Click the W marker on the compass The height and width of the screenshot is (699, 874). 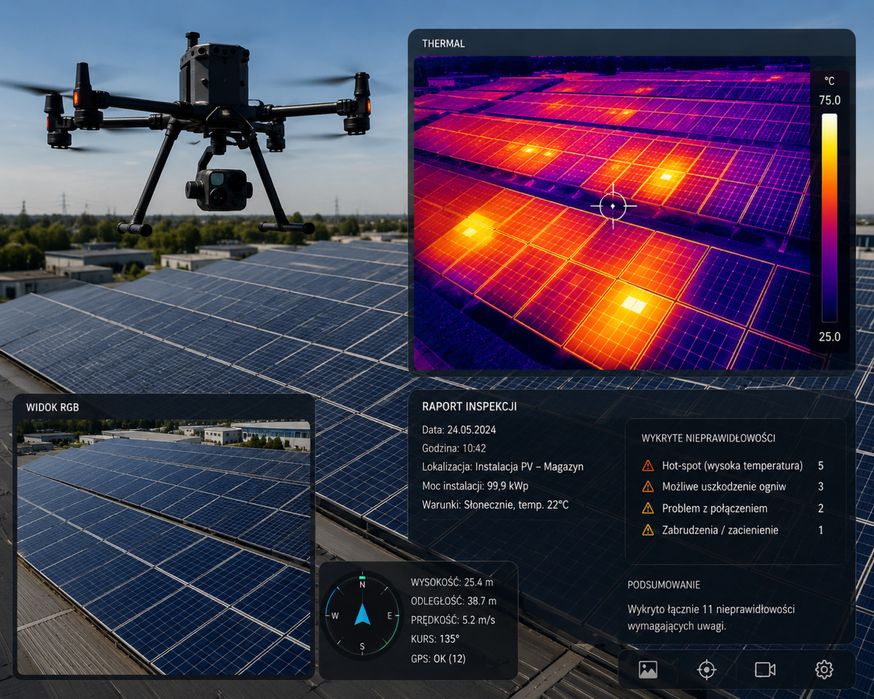coord(335,616)
